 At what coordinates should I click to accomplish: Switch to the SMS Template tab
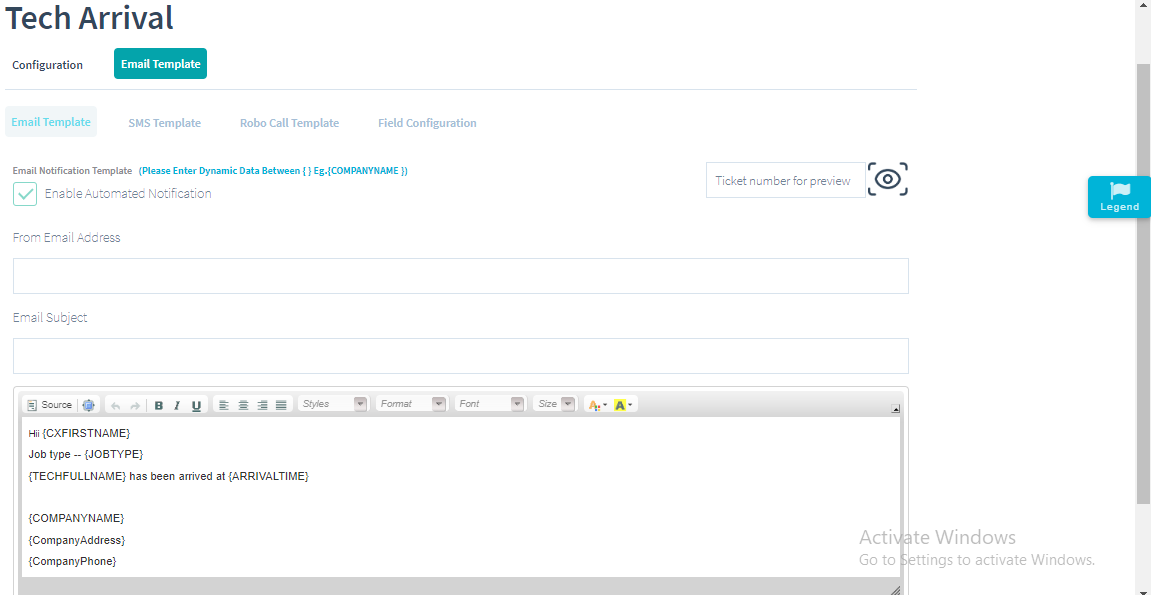164,123
